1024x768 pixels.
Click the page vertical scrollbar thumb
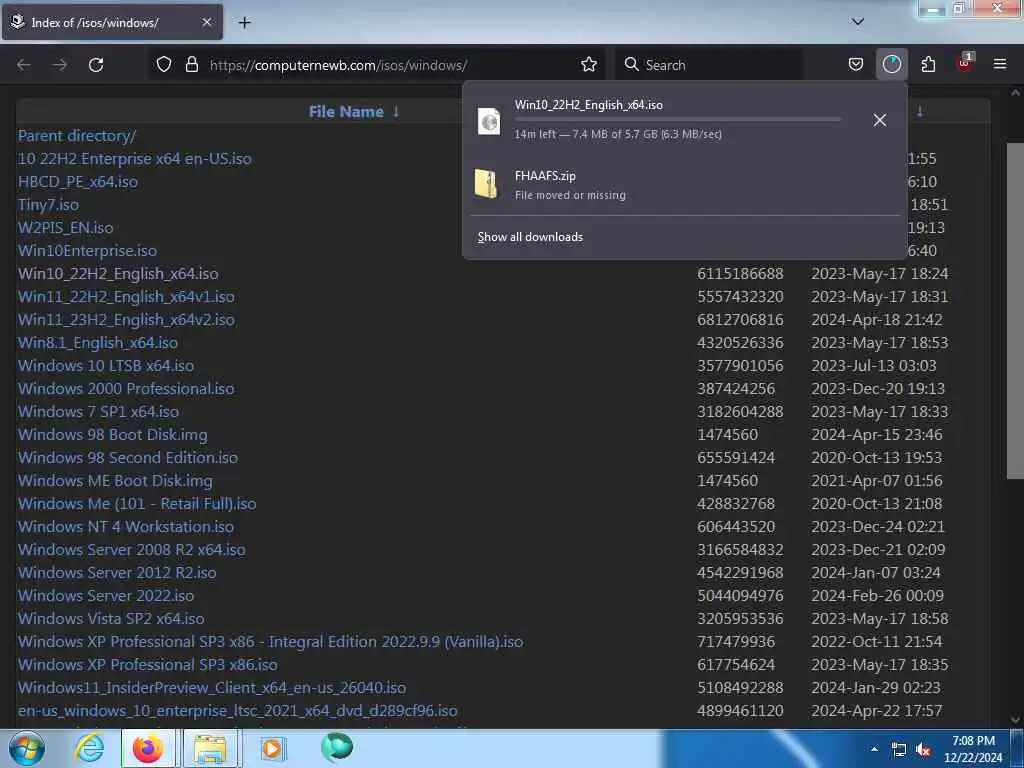pyautogui.click(x=1016, y=310)
